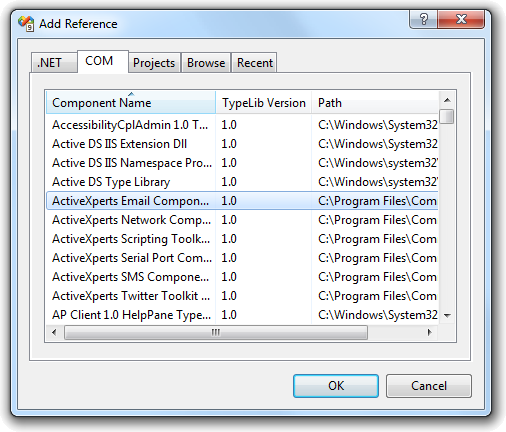Click the vertical scrollbar down arrow
The height and width of the screenshot is (432, 506).
click(447, 315)
